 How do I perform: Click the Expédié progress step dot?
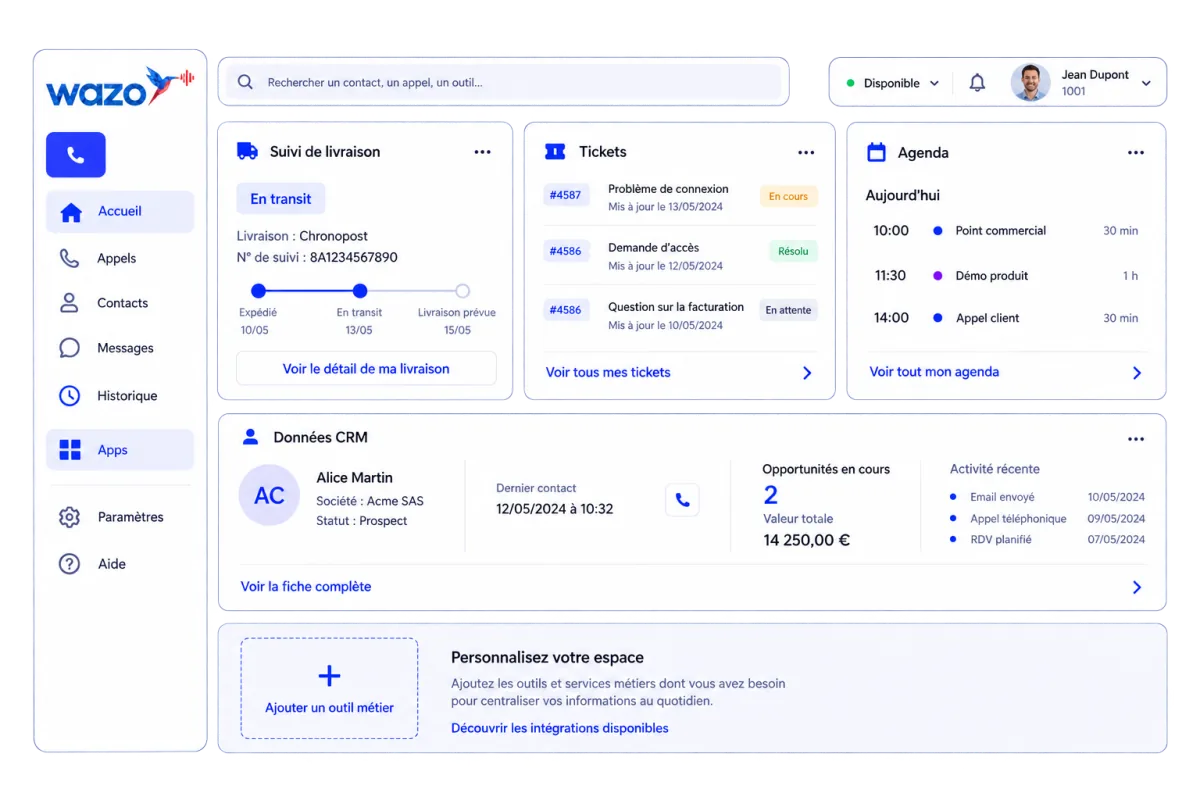pos(258,291)
